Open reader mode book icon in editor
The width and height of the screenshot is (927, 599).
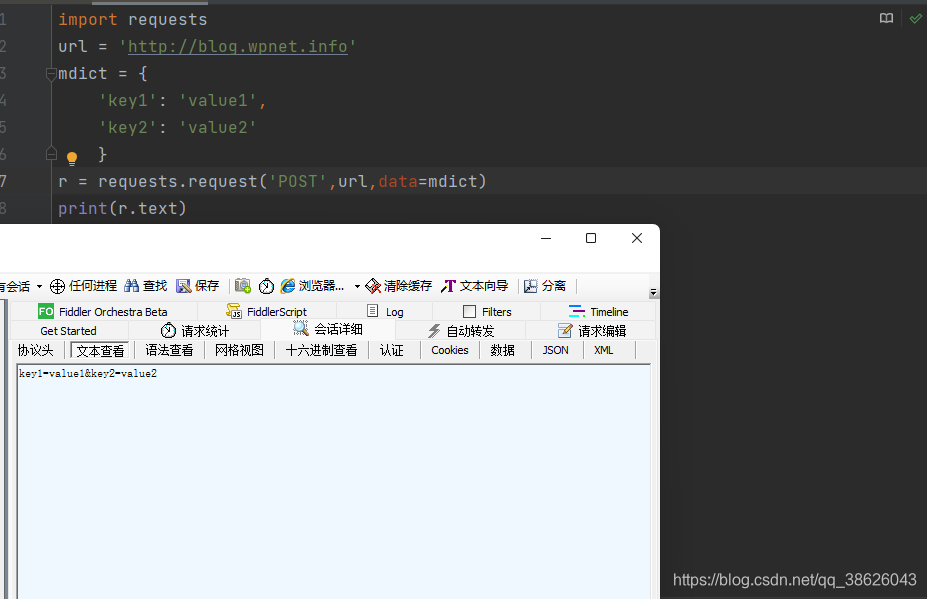pos(886,18)
